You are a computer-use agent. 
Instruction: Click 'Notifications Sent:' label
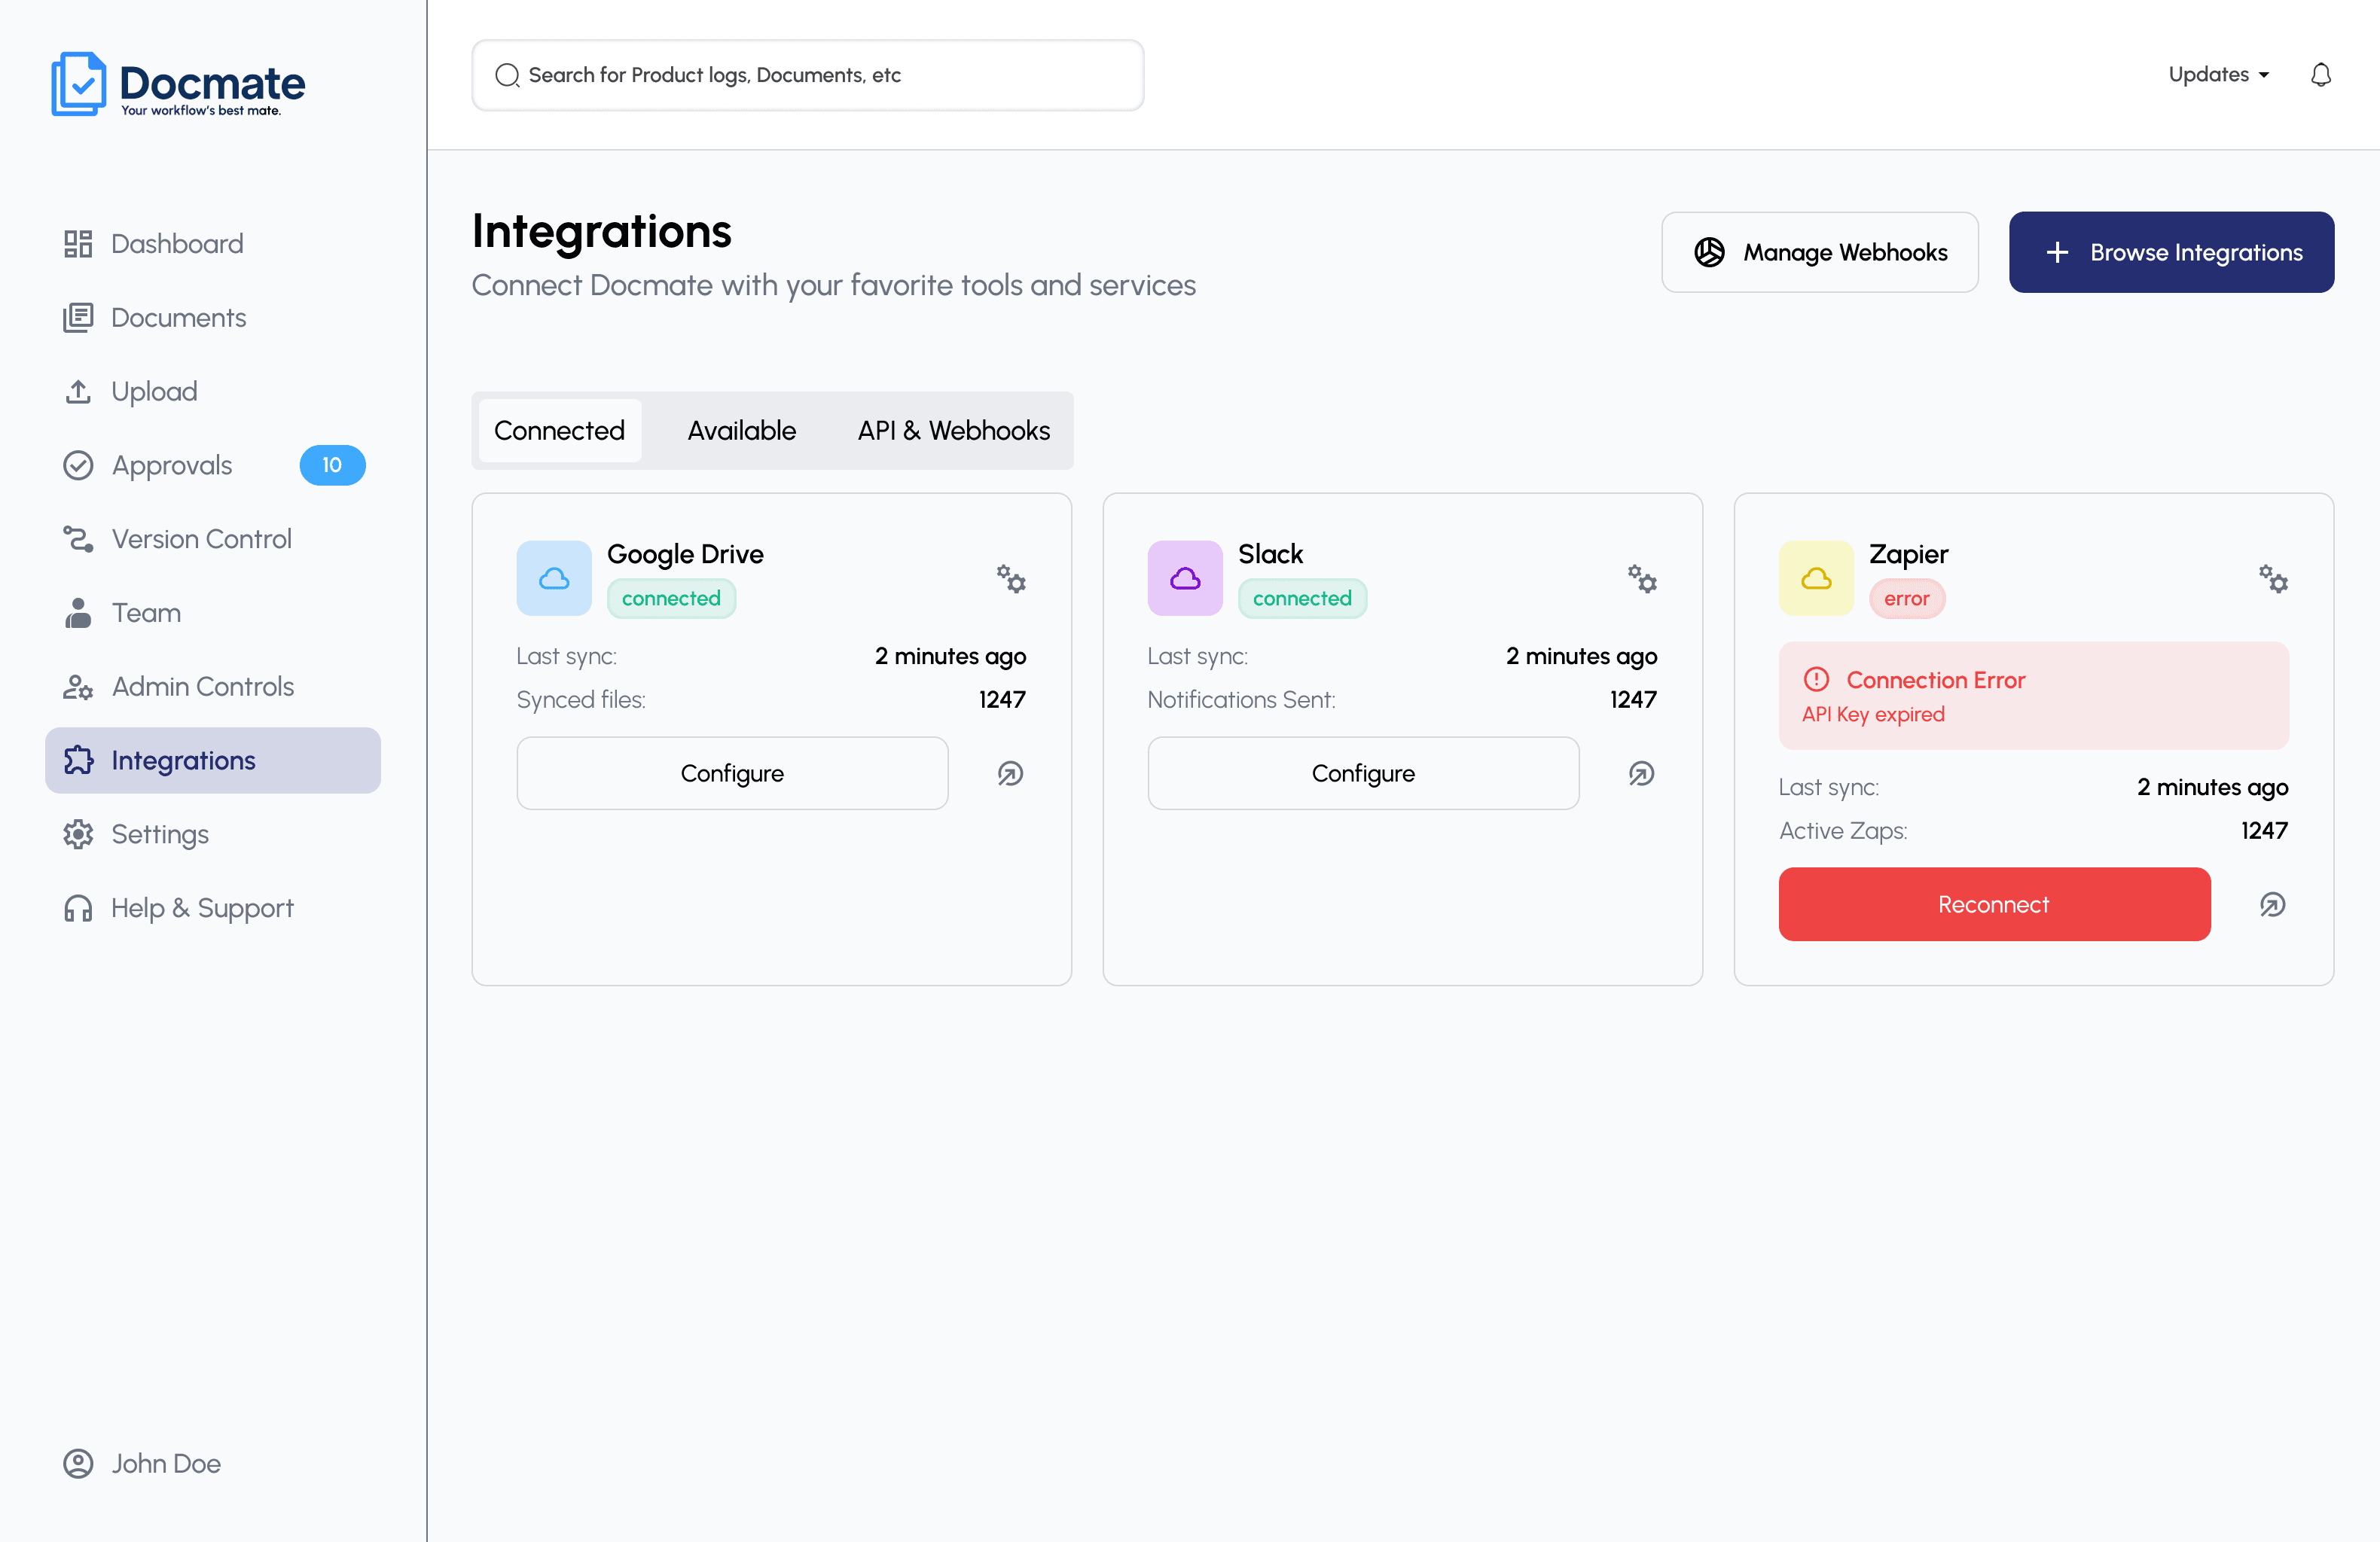click(1241, 699)
